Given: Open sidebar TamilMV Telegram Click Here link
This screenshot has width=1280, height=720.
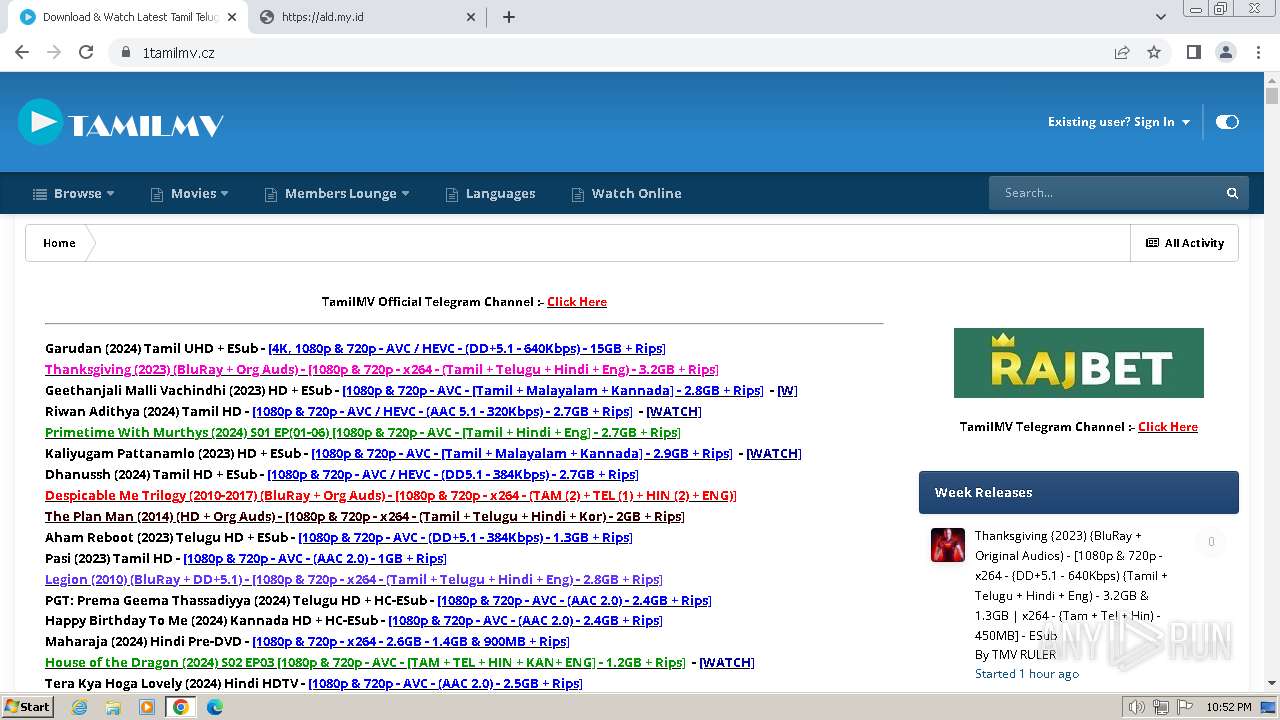Looking at the screenshot, I should click(x=1168, y=427).
